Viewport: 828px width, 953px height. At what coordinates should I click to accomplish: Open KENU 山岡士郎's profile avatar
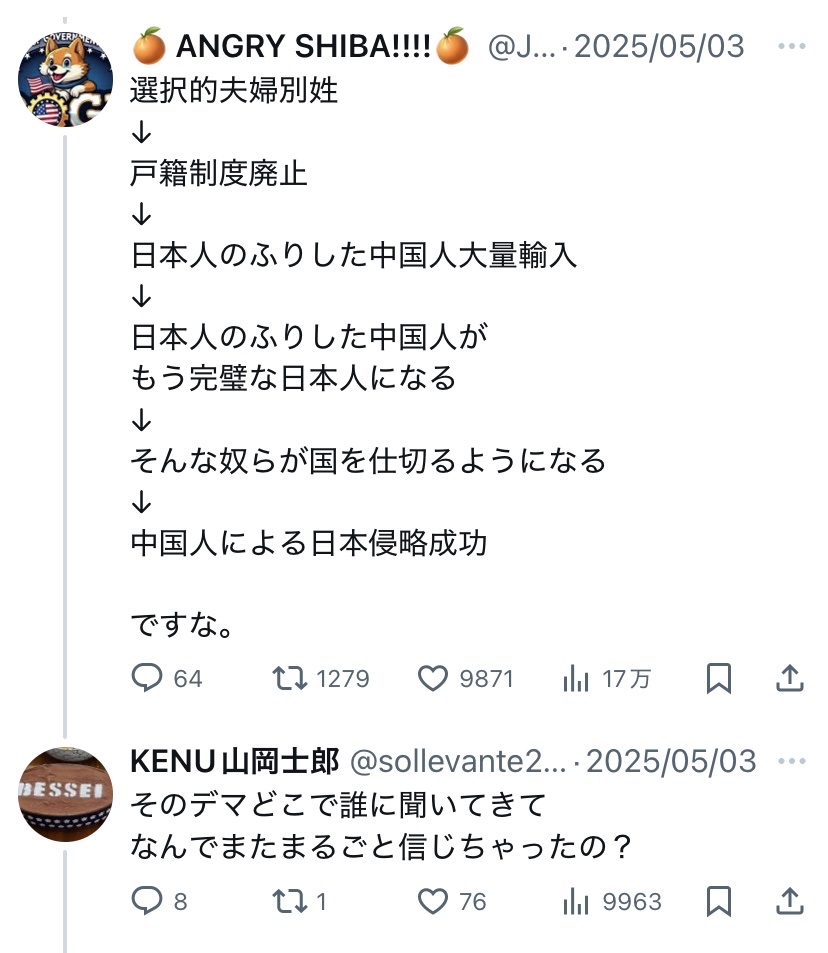click(x=66, y=794)
